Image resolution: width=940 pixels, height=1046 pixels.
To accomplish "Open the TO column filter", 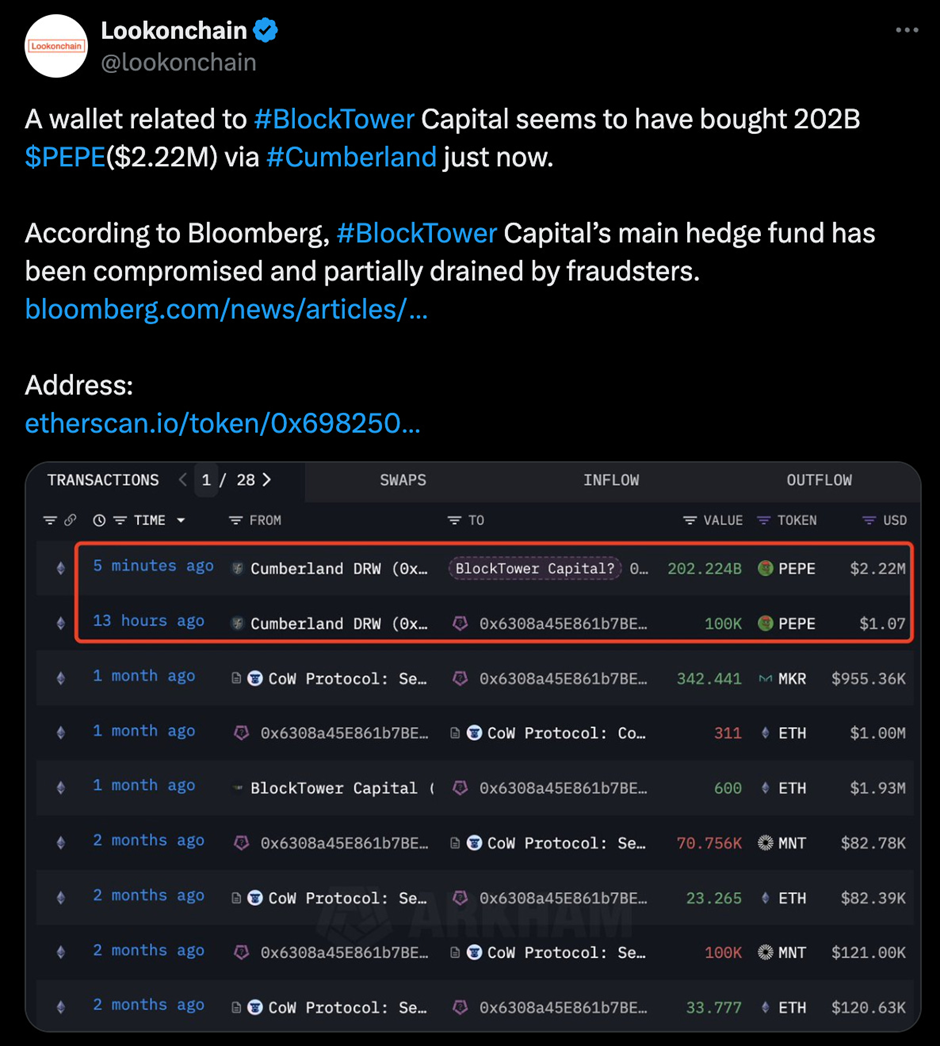I will pos(455,520).
